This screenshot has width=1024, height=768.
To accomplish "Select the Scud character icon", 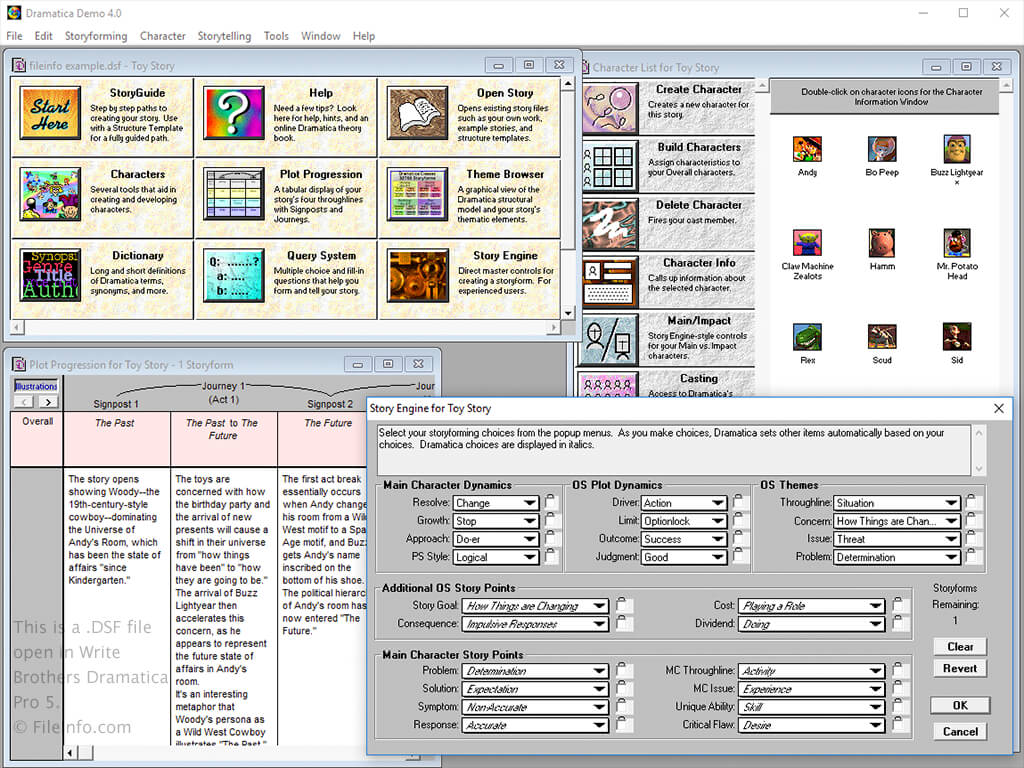I will coord(882,337).
